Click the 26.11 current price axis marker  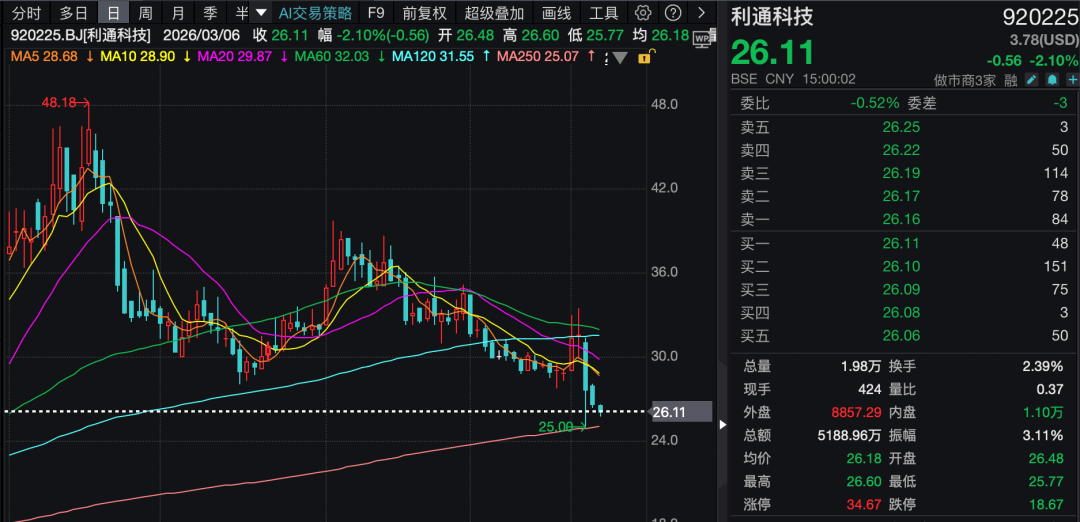point(680,411)
